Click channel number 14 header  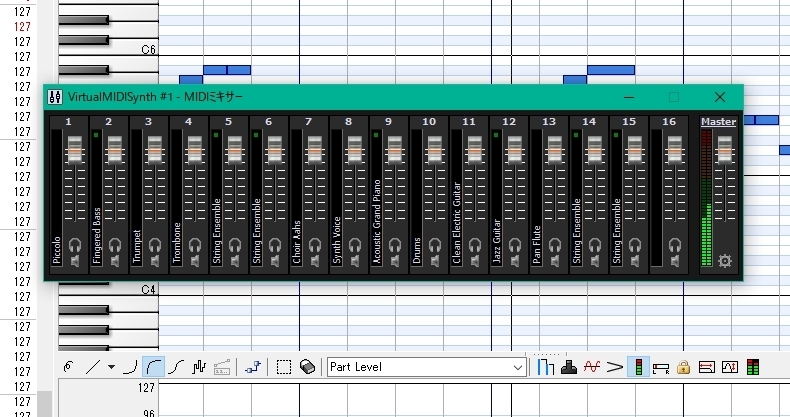589,121
